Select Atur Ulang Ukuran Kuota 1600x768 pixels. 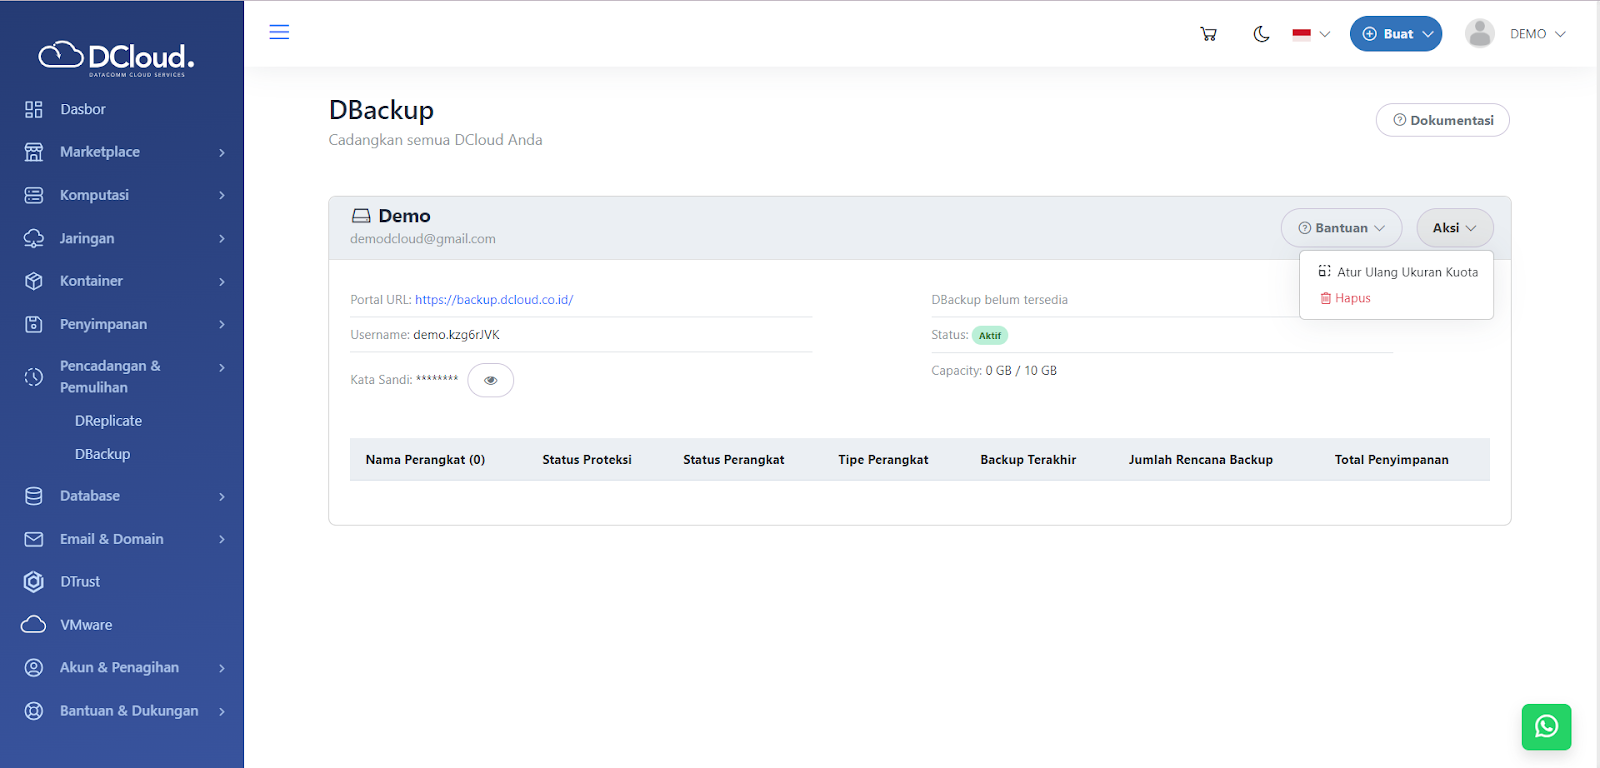click(x=1406, y=272)
